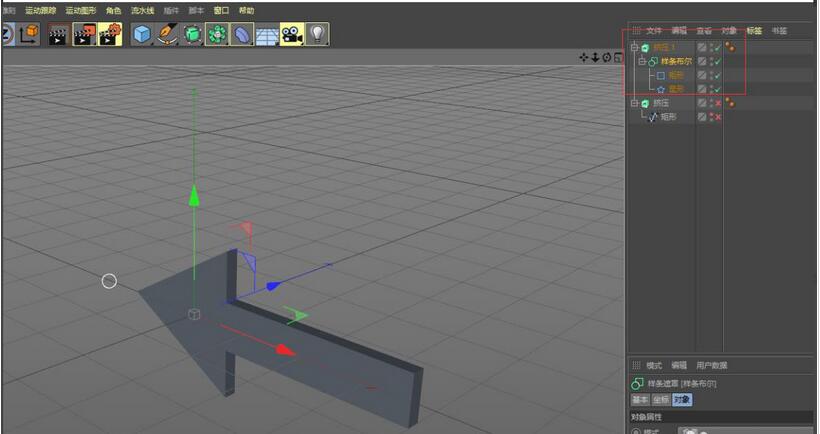Screen dimensions: 820x434
Task: Add a light using the bulb icon
Action: click(x=317, y=35)
